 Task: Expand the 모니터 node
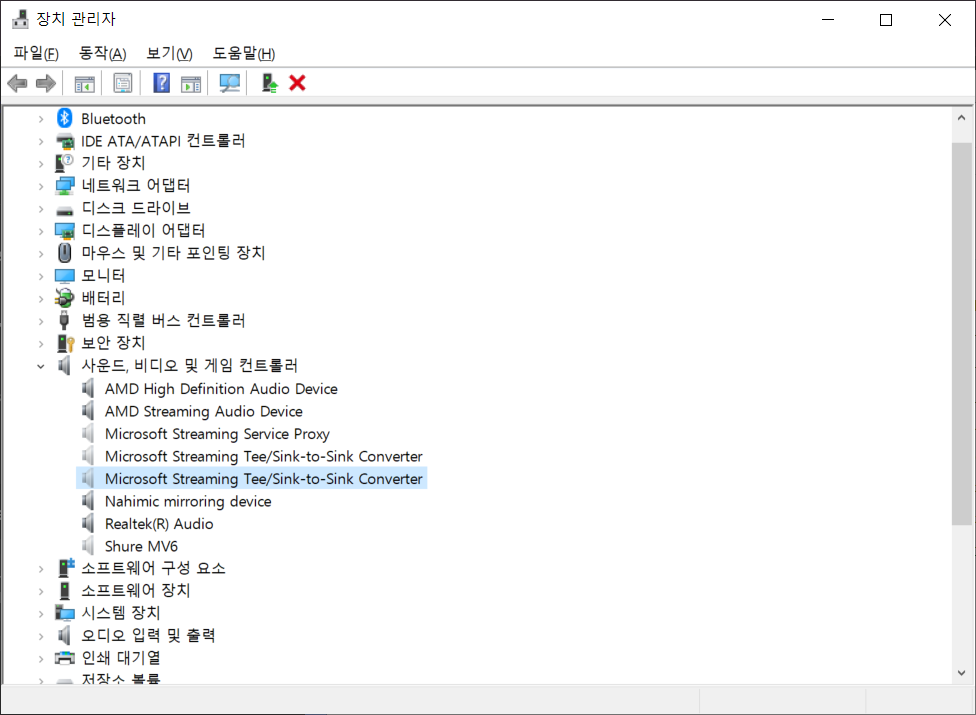pyautogui.click(x=41, y=276)
